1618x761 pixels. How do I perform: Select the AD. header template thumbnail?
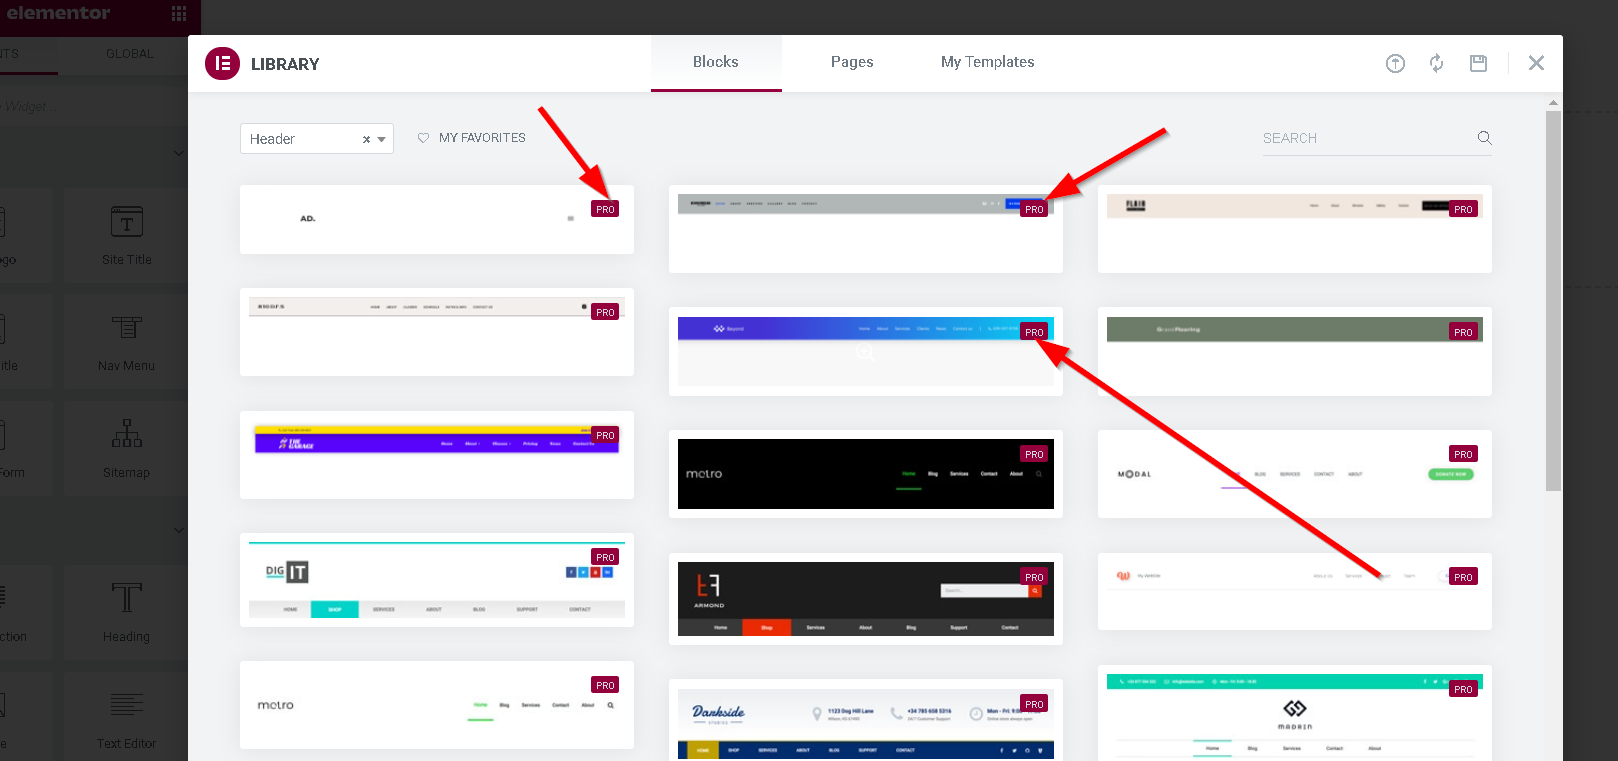pos(437,219)
